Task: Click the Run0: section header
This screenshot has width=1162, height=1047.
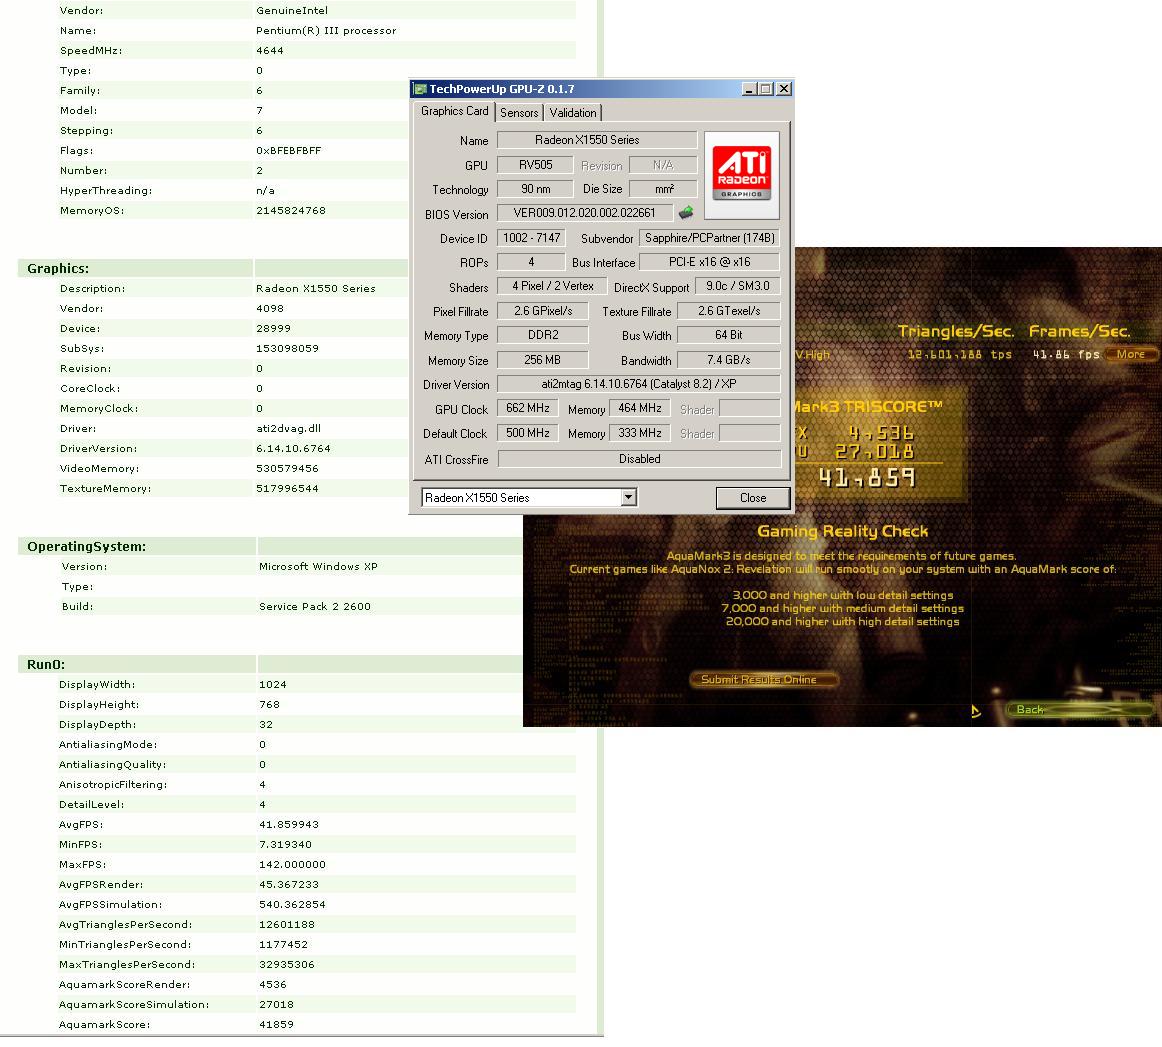Action: click(46, 664)
